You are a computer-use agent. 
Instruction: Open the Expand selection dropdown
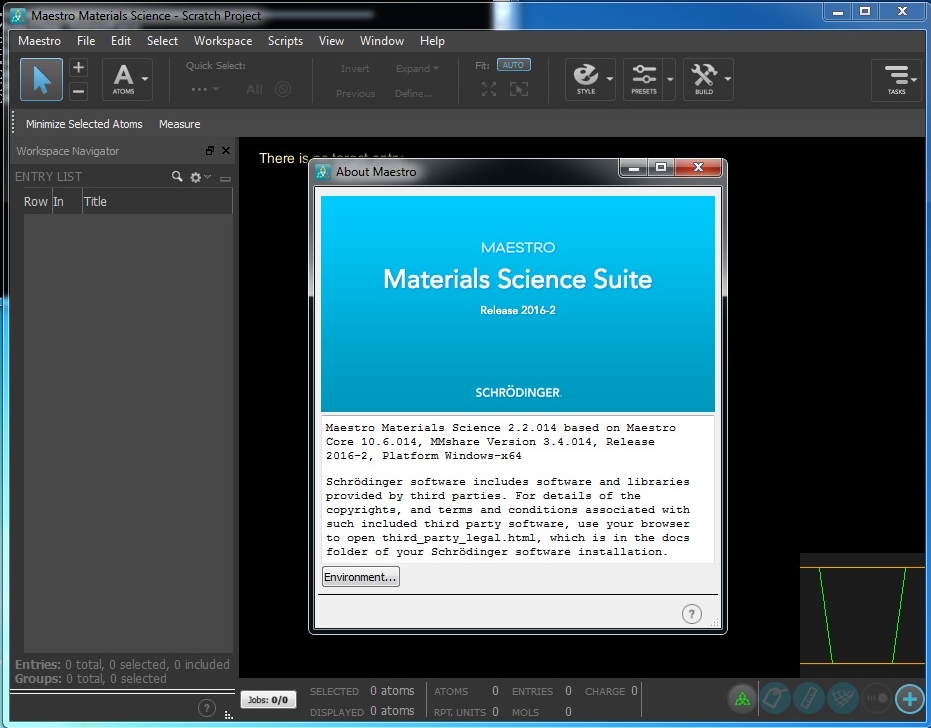tap(417, 68)
